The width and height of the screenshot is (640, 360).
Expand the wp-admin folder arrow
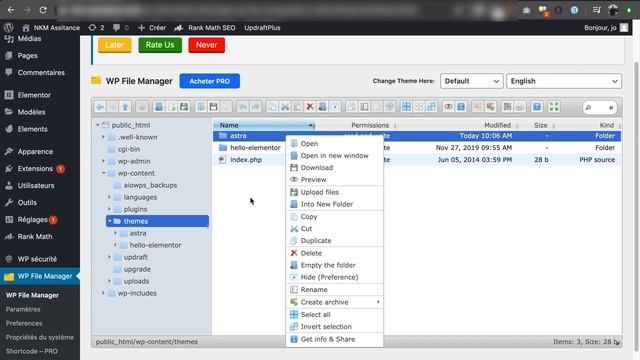coord(104,161)
